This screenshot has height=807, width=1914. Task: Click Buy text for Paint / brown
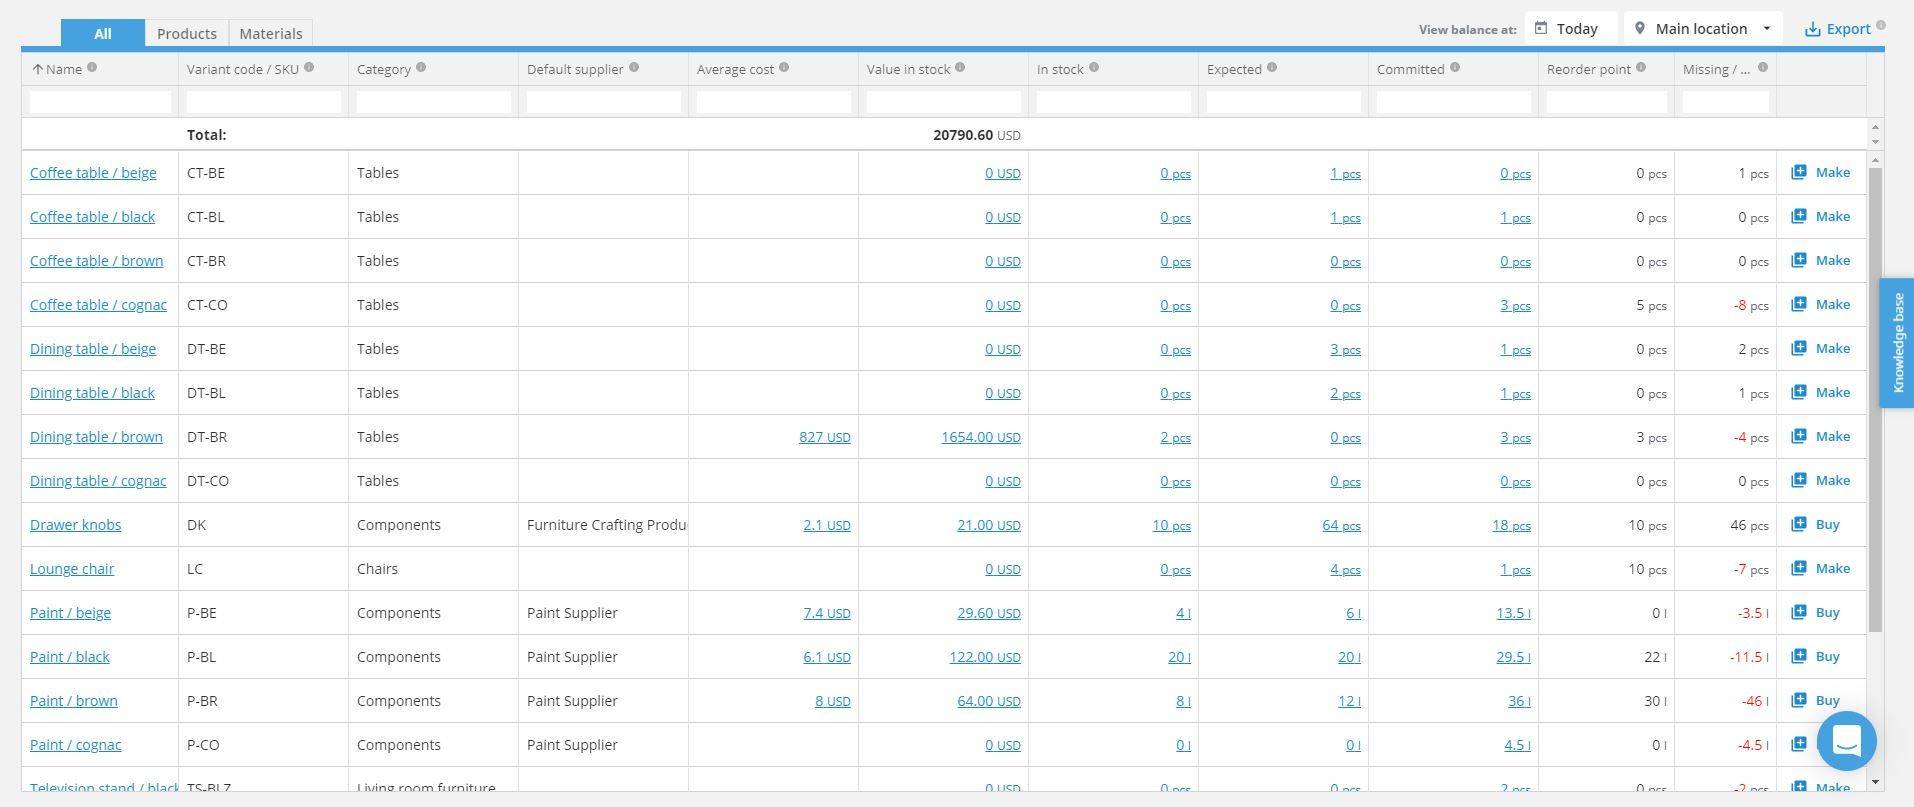[1827, 700]
